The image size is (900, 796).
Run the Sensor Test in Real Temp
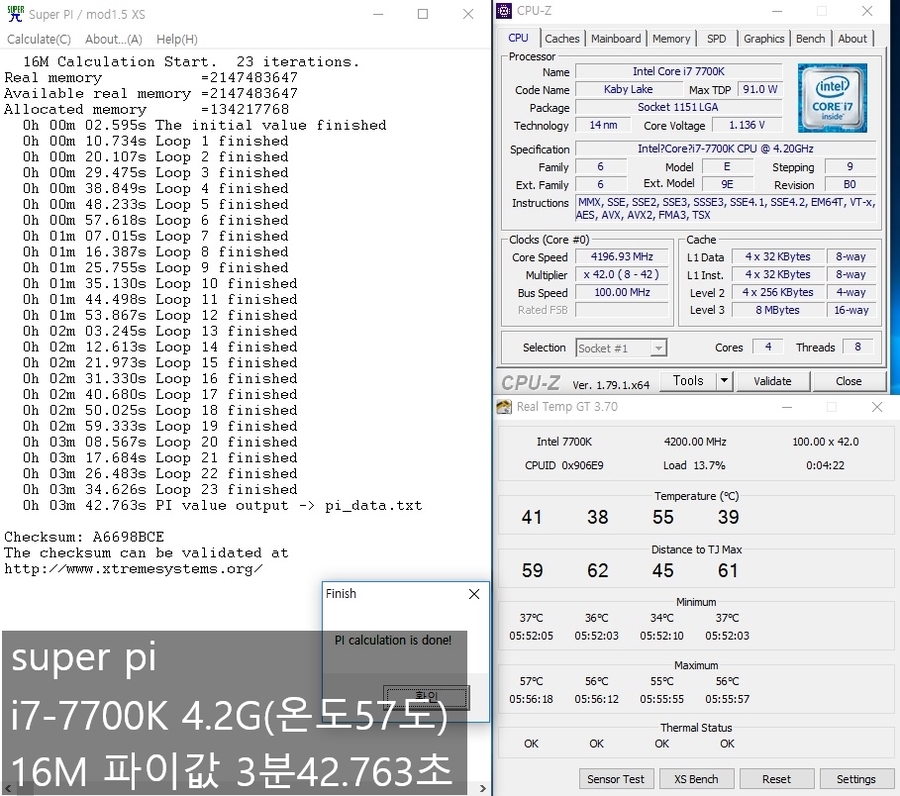(x=615, y=779)
